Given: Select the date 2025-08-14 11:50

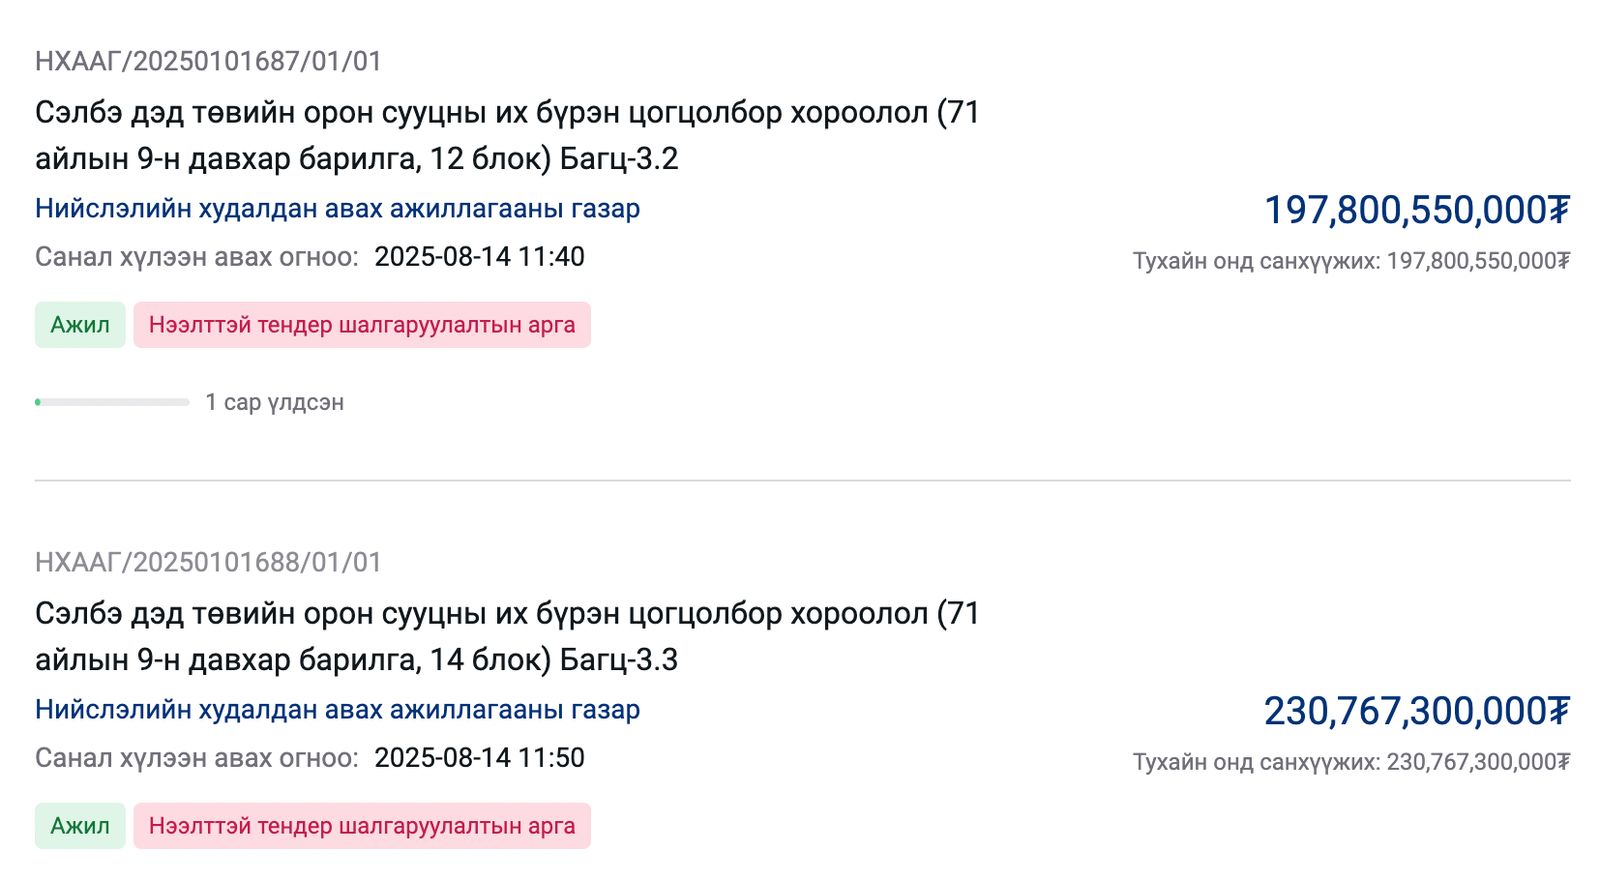Looking at the screenshot, I should 481,758.
